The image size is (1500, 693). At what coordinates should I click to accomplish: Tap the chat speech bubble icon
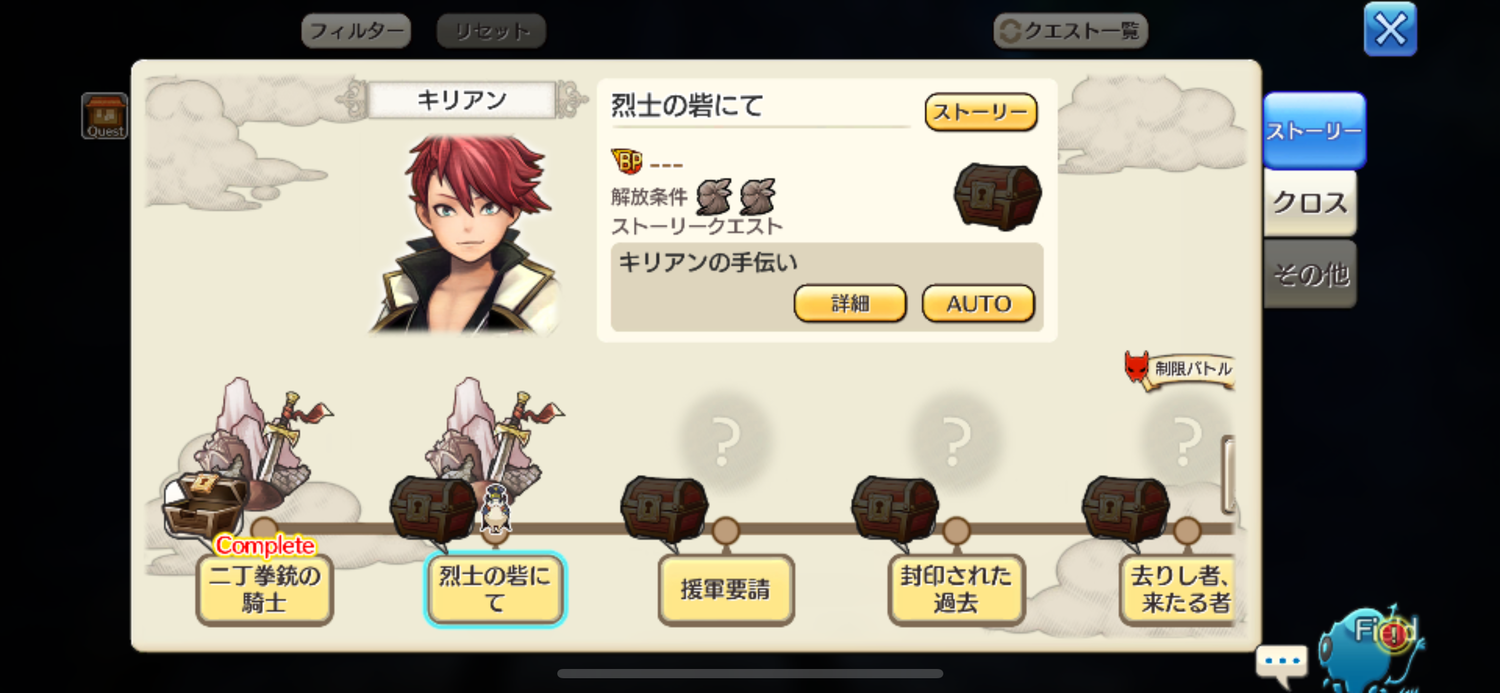(1281, 662)
